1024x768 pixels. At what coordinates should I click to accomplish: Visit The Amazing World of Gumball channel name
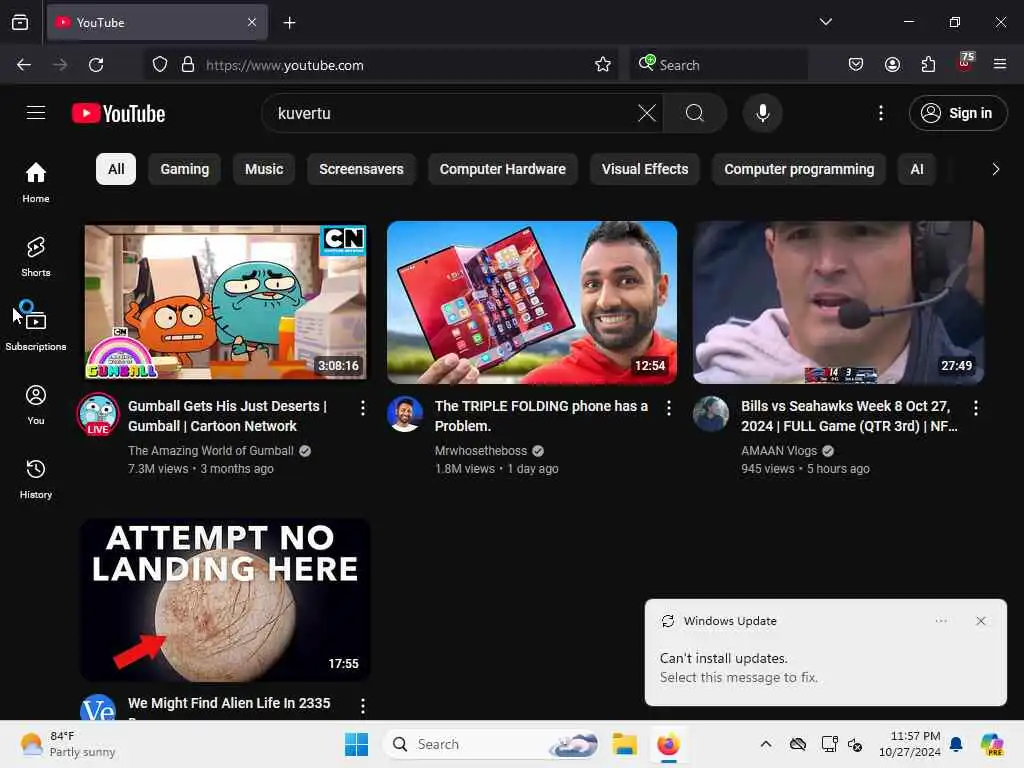(x=211, y=451)
